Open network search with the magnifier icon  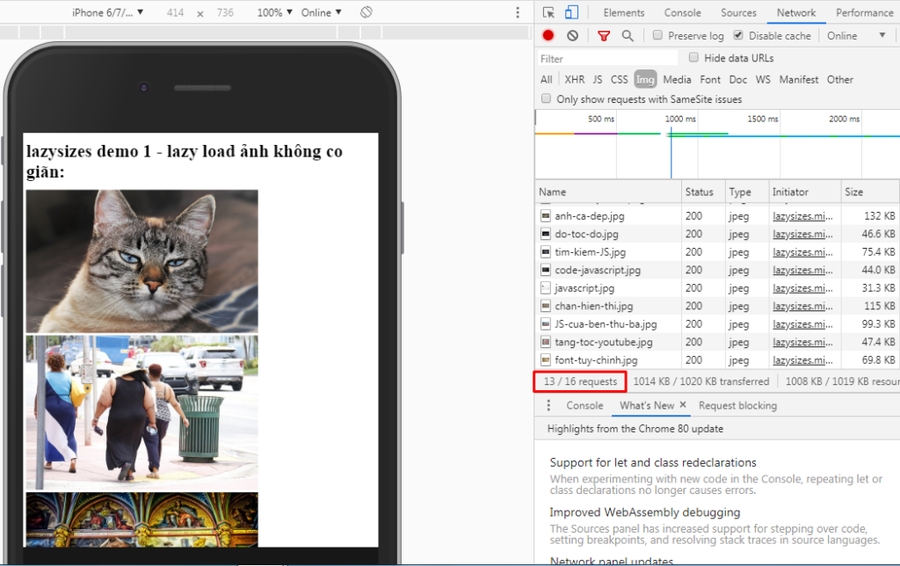pos(627,36)
